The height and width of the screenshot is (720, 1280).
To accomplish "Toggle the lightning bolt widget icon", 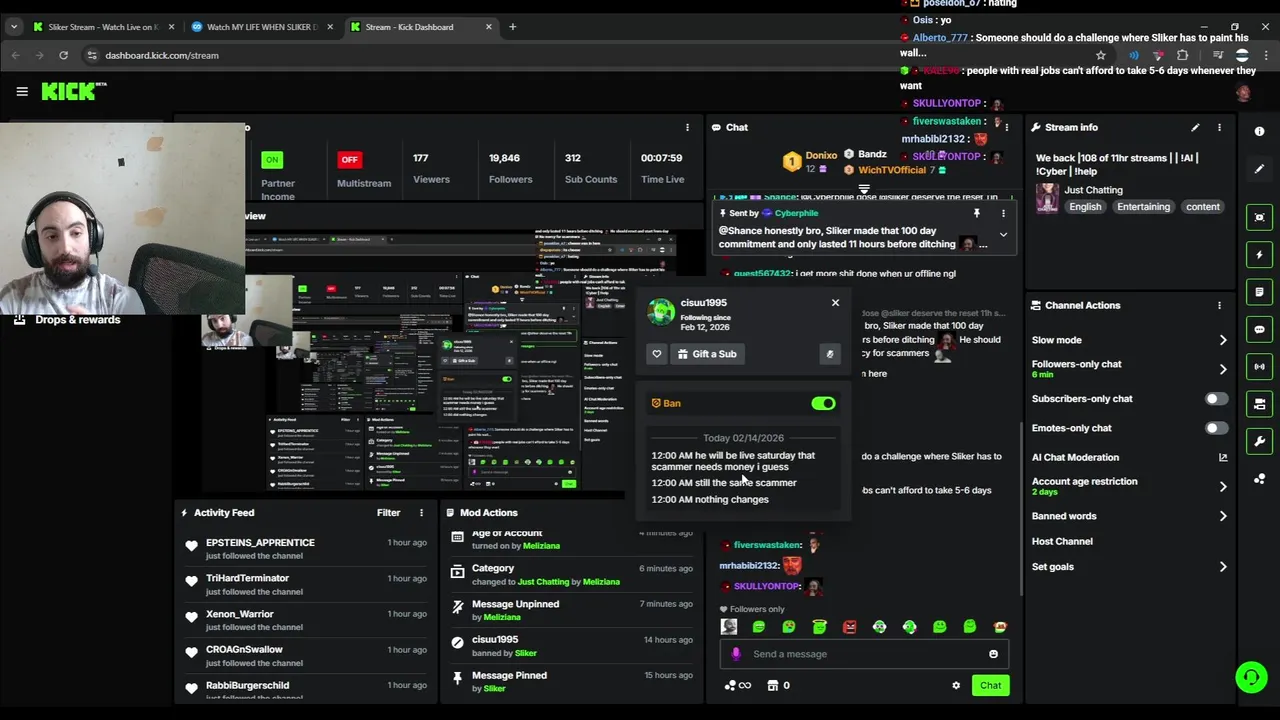I will (1259, 255).
